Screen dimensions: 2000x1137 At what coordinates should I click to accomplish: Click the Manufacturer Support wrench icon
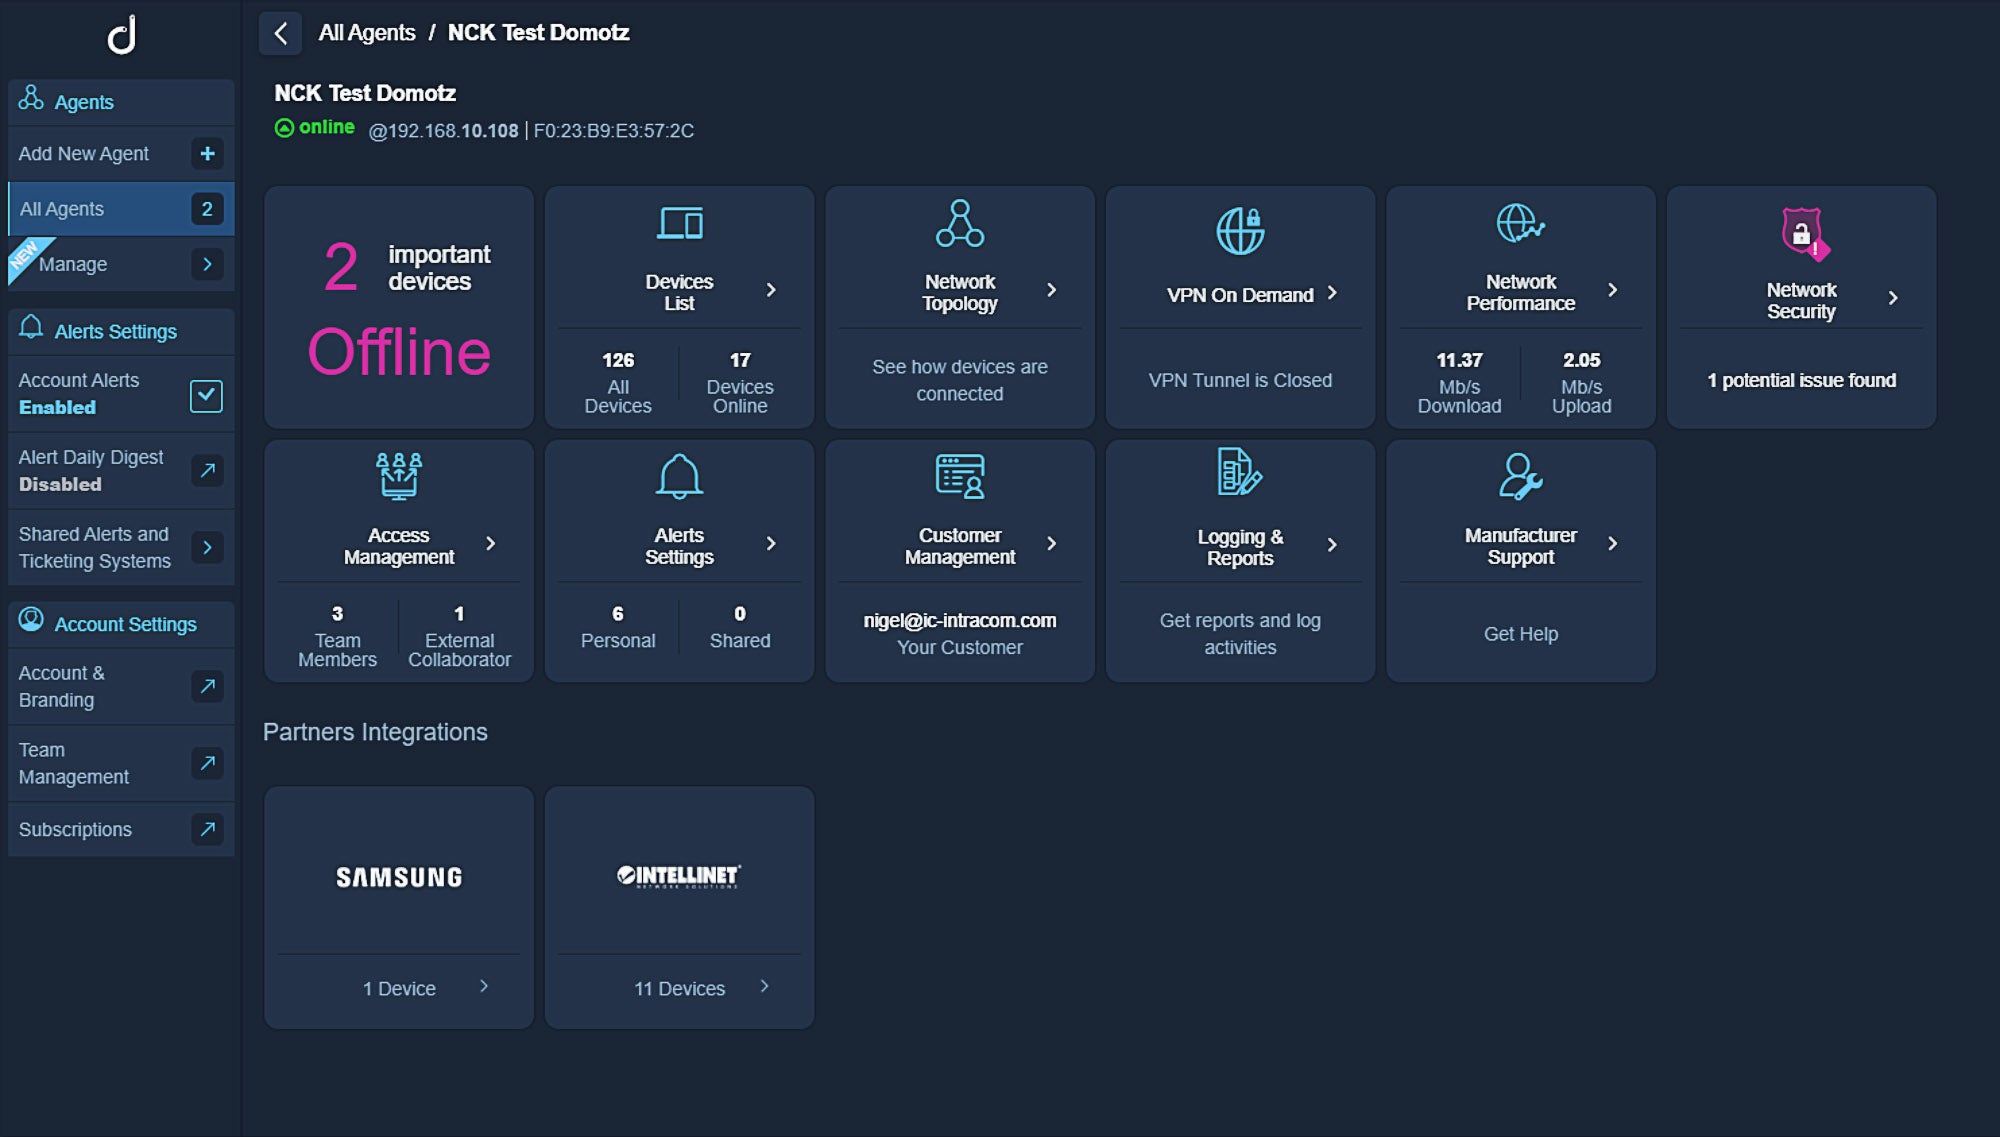click(1520, 476)
